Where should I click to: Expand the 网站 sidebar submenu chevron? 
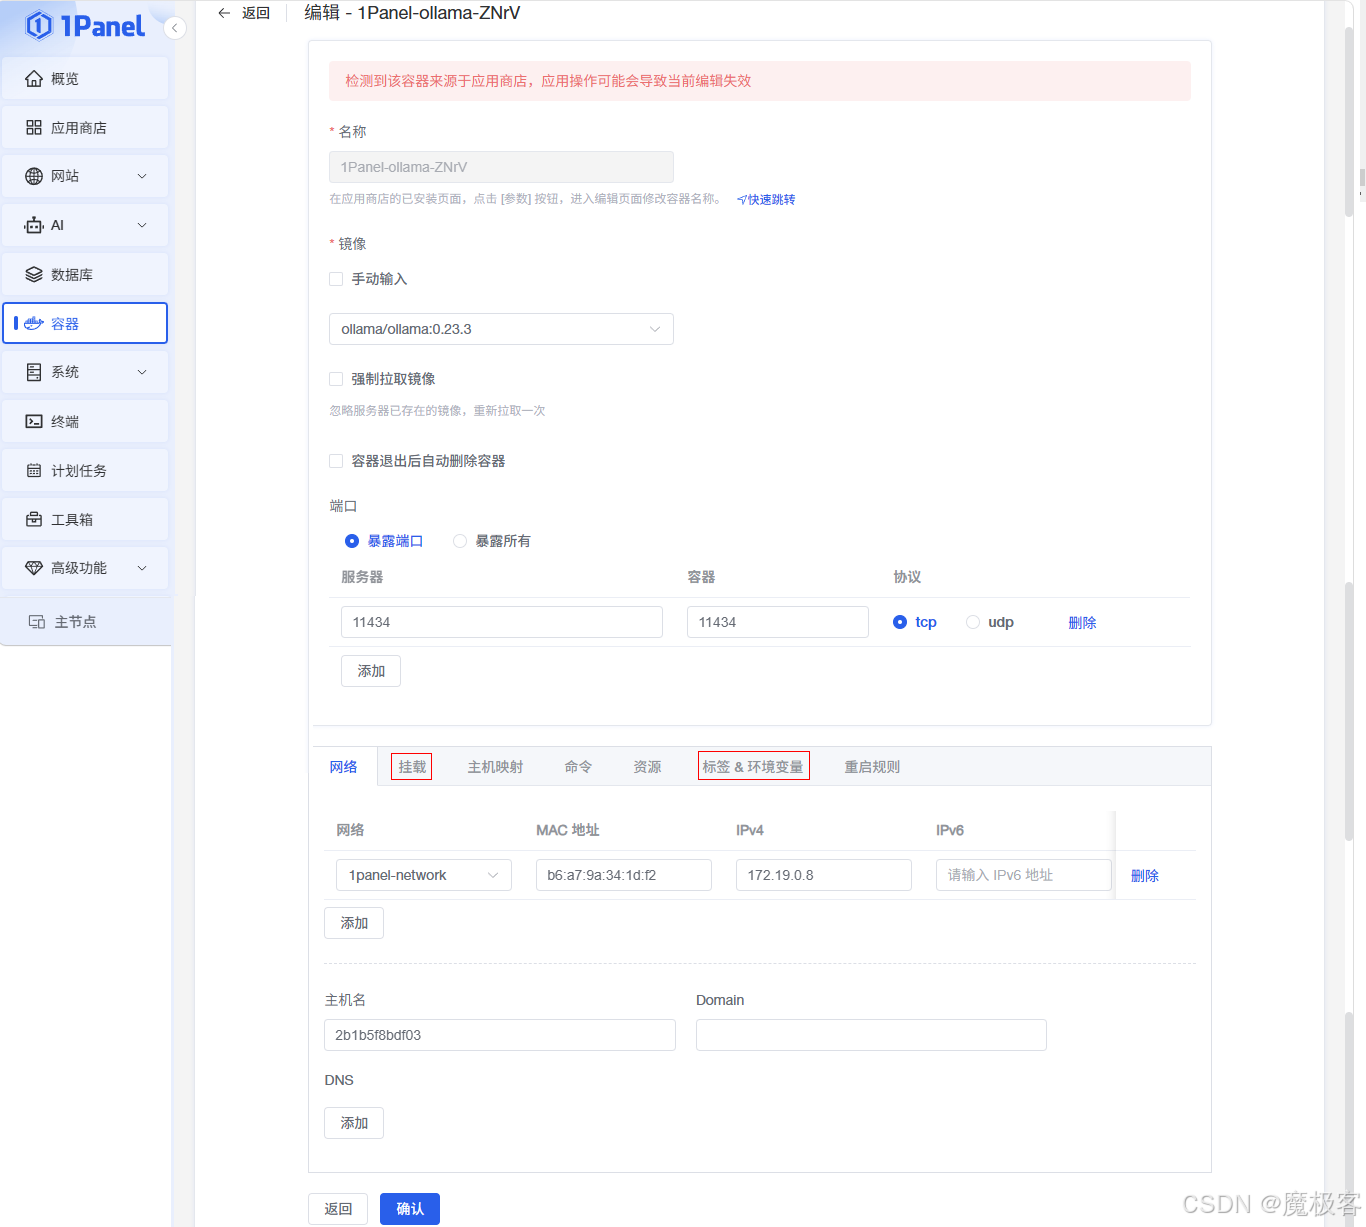pyautogui.click(x=142, y=176)
